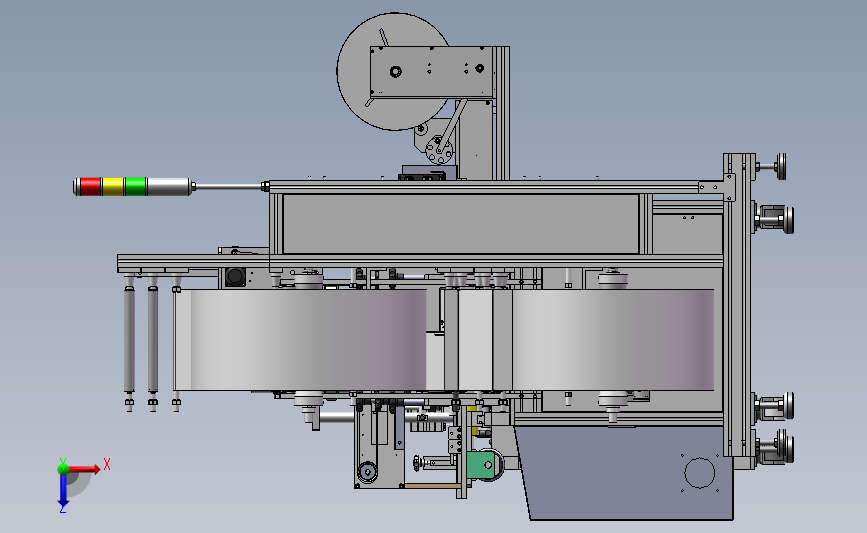
Task: Click the green Y axis ball of the triad
Action: pos(63,469)
